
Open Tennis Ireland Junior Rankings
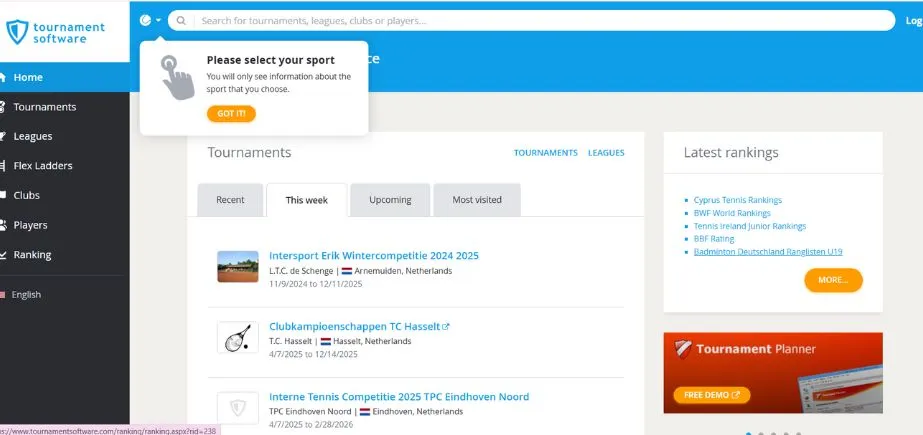click(x=750, y=226)
